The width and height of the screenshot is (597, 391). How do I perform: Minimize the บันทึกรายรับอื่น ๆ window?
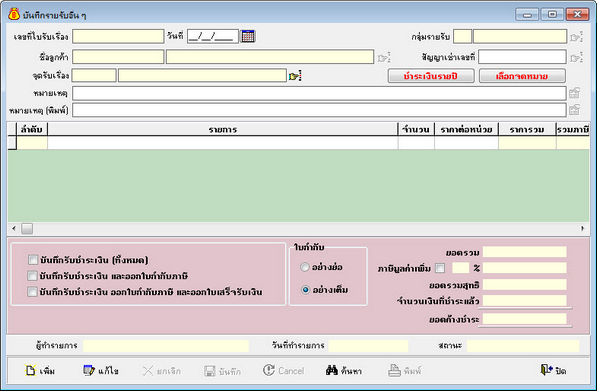[527, 14]
